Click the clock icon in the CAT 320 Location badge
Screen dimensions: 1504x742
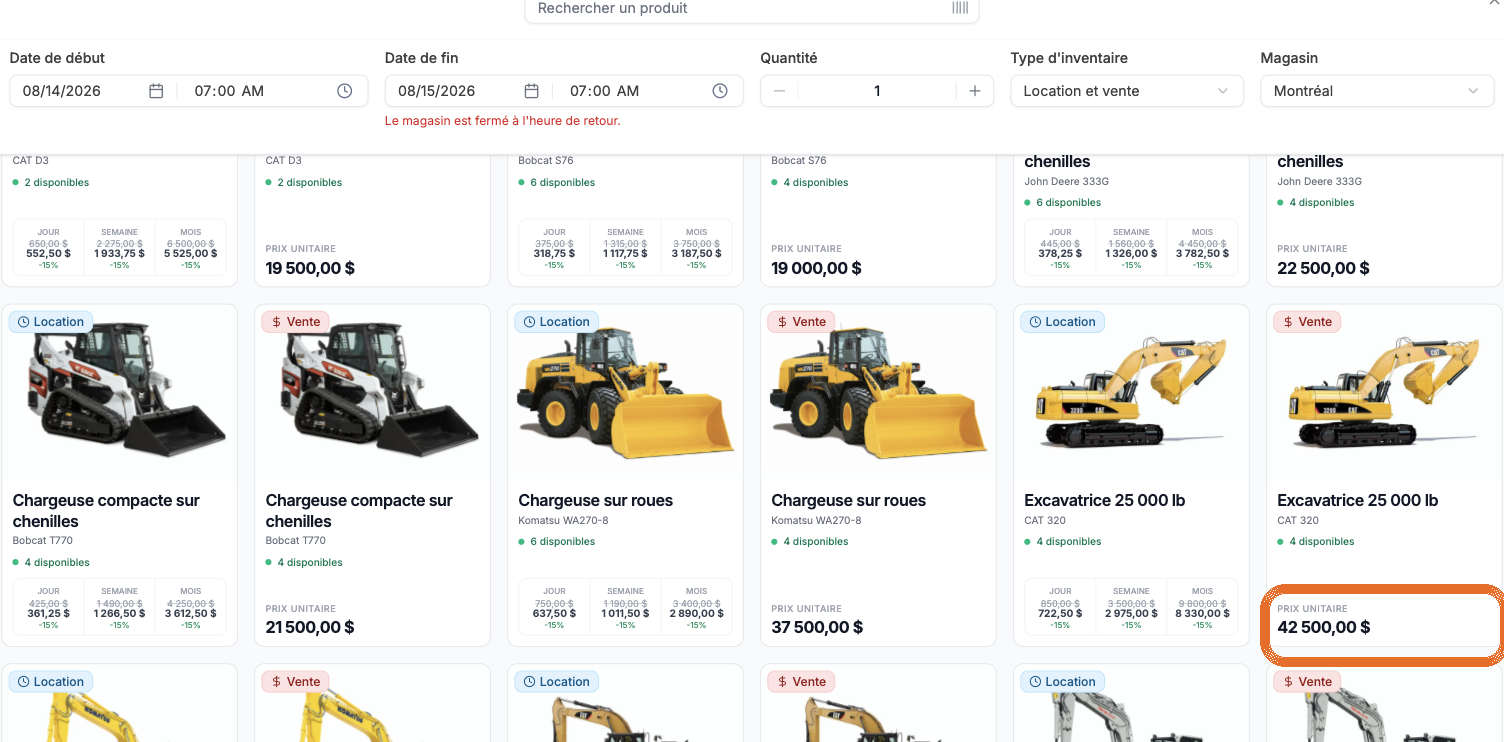[1036, 322]
